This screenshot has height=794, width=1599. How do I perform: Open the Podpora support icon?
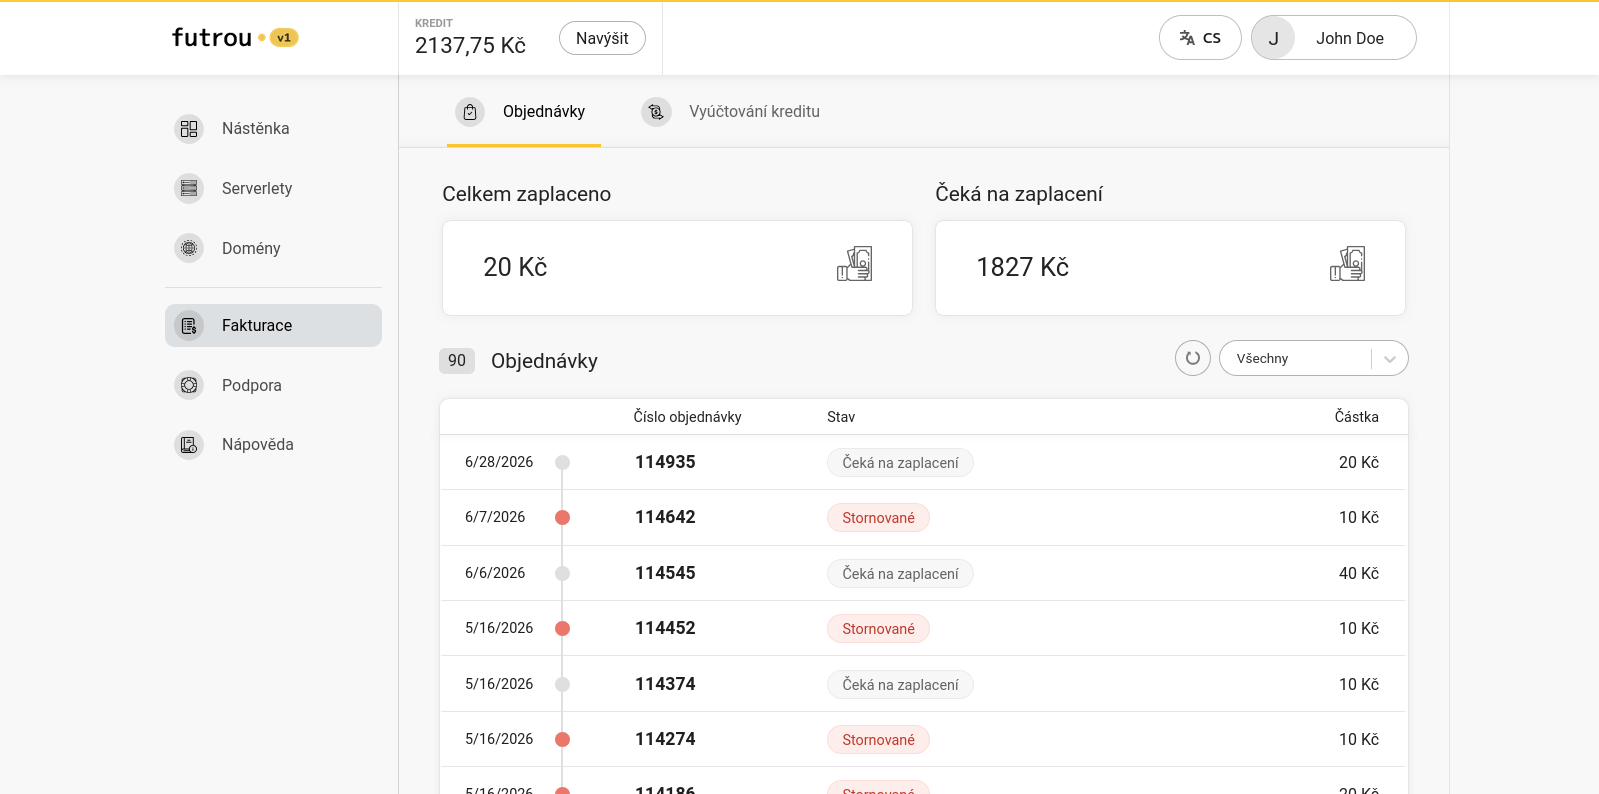tap(189, 385)
